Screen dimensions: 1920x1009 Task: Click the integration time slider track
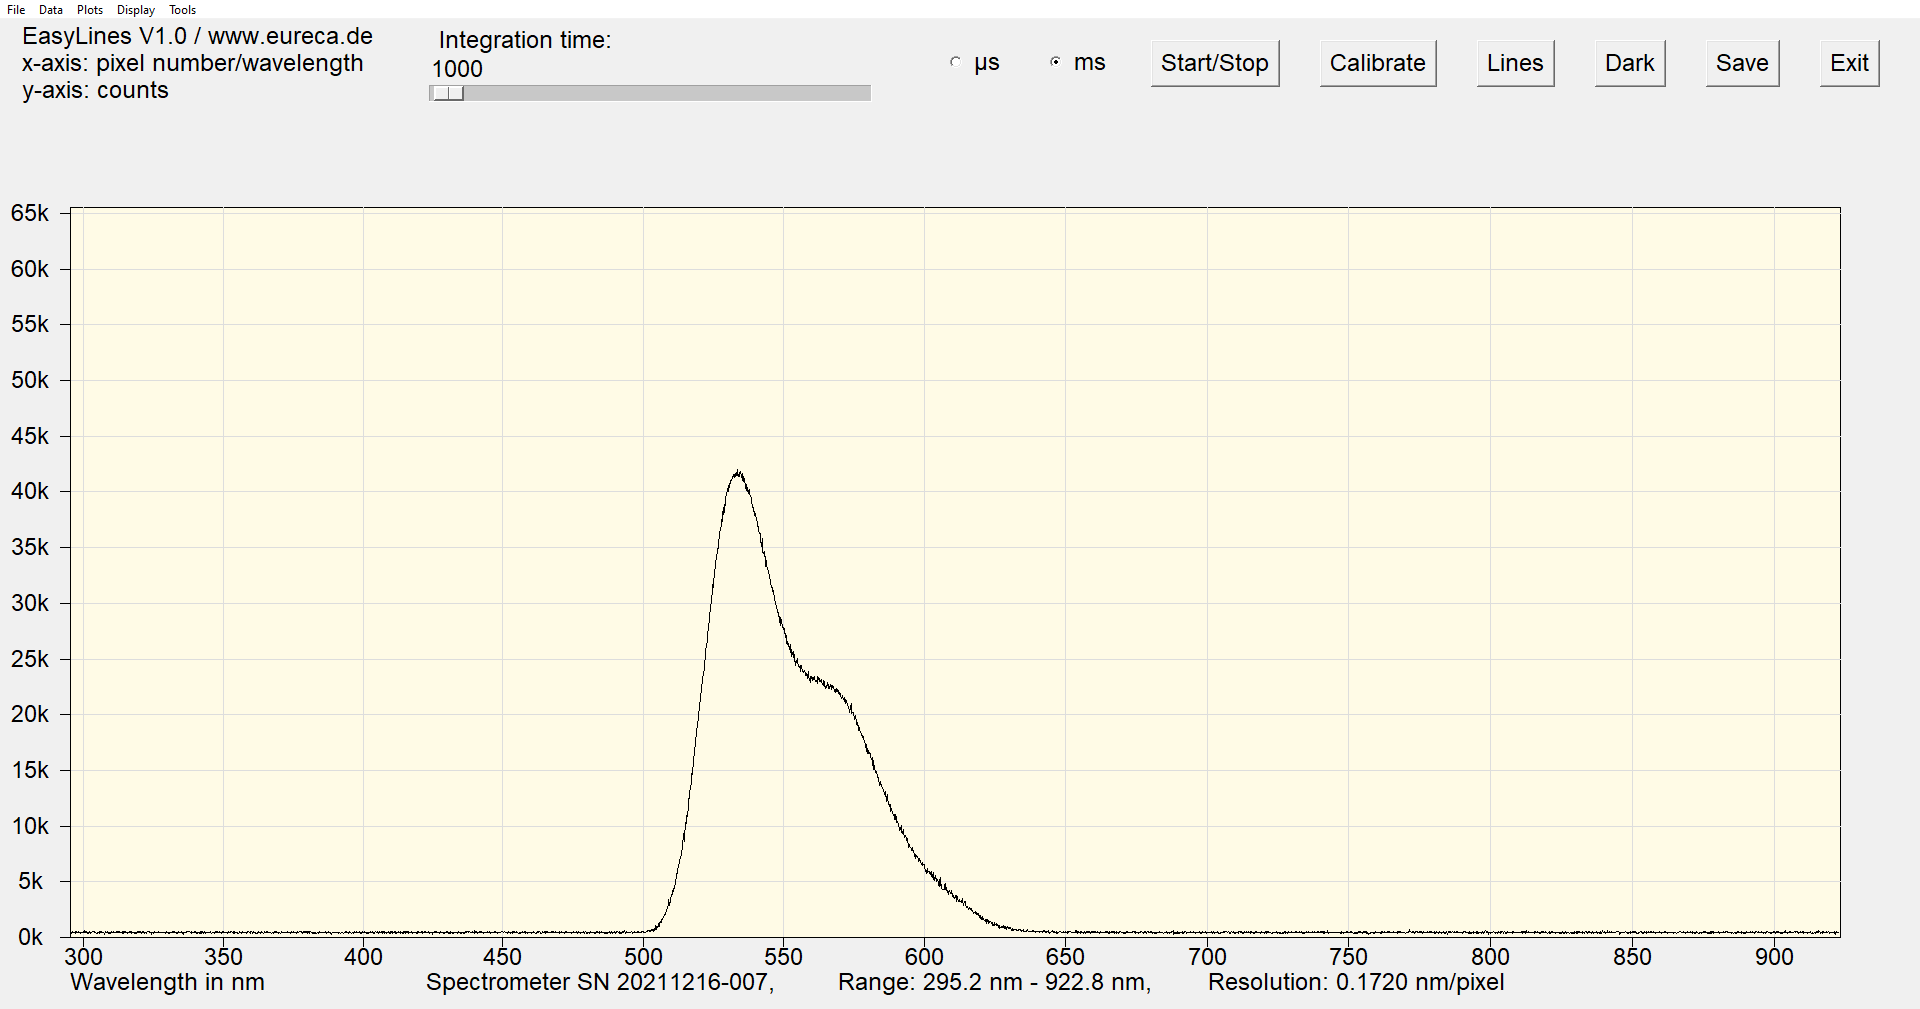pos(650,93)
